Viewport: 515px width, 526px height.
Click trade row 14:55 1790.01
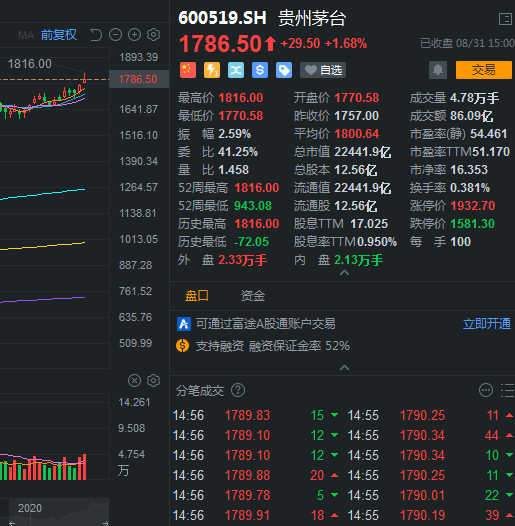(431, 495)
